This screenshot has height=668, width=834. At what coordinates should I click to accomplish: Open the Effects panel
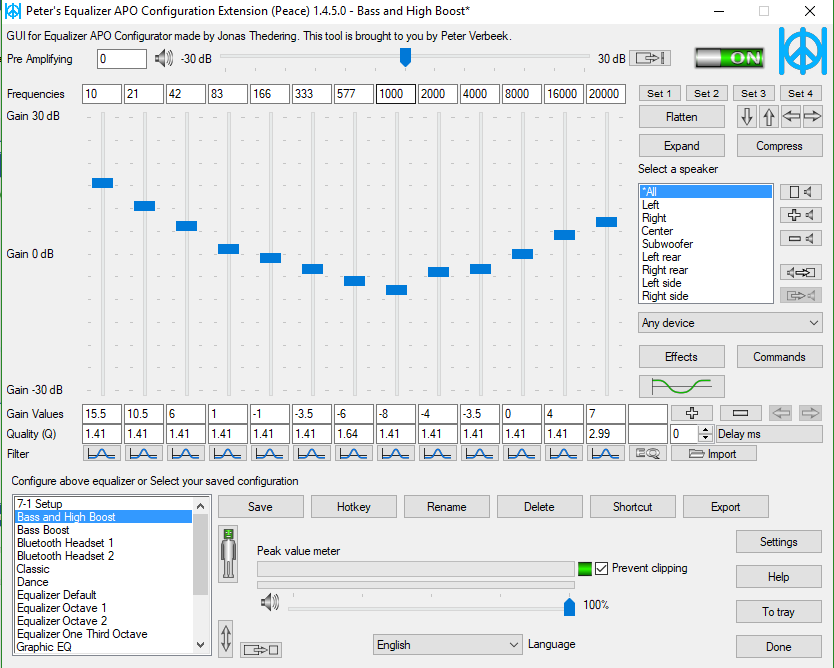coord(681,357)
